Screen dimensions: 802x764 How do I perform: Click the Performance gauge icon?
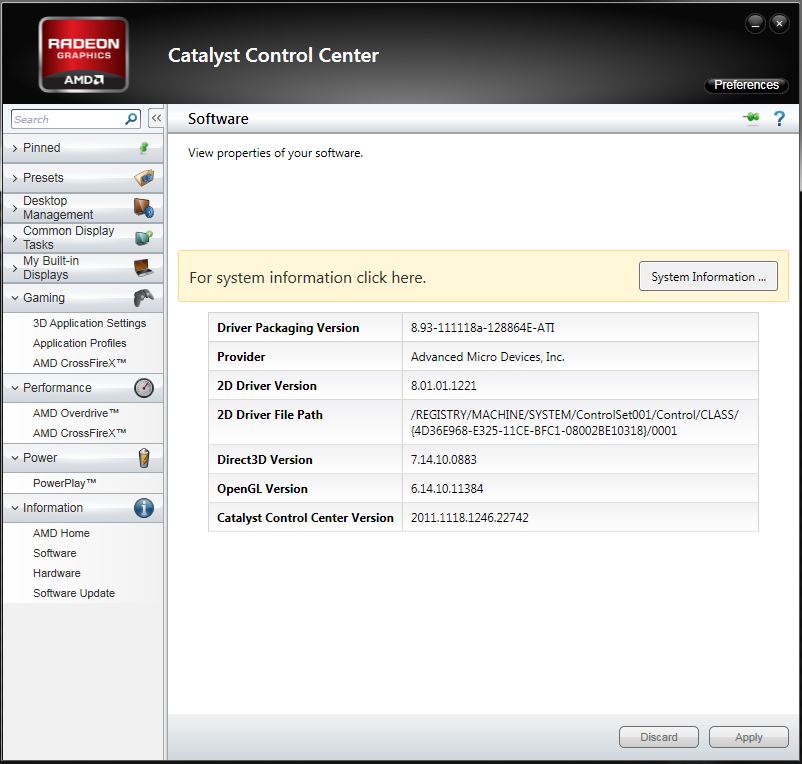144,388
